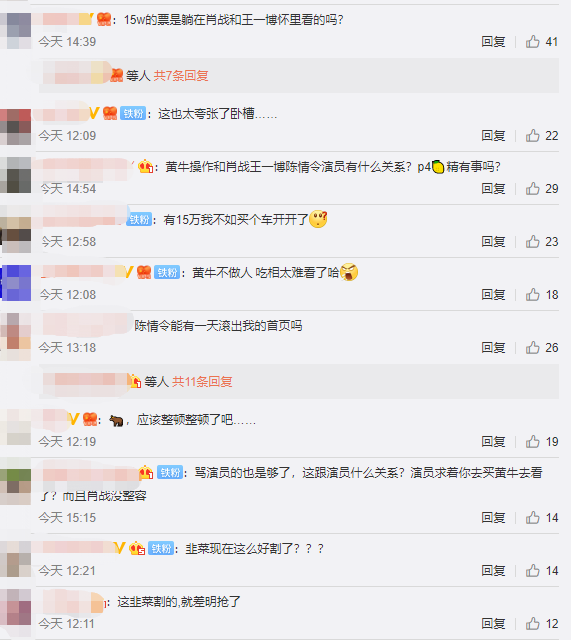The width and height of the screenshot is (571, 640).
Task: Click the 铁粉 badge on 12:21 comment
Action: [161, 548]
